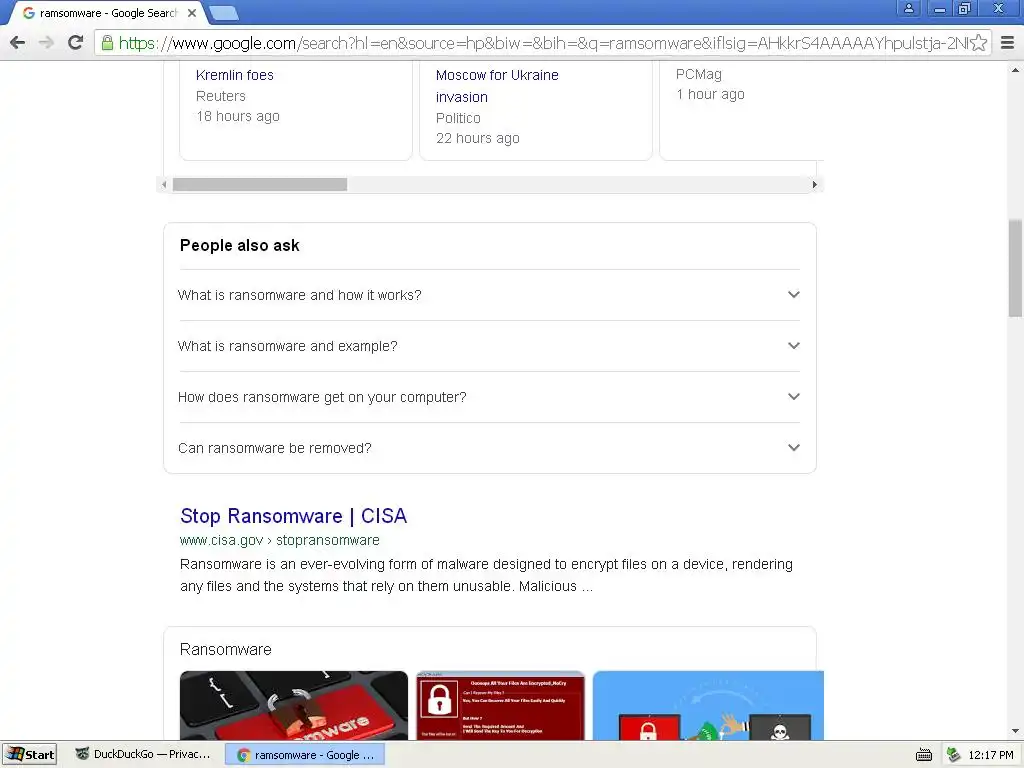Viewport: 1024px width, 768px height.
Task: Click the network status tray icon
Action: pos(953,755)
